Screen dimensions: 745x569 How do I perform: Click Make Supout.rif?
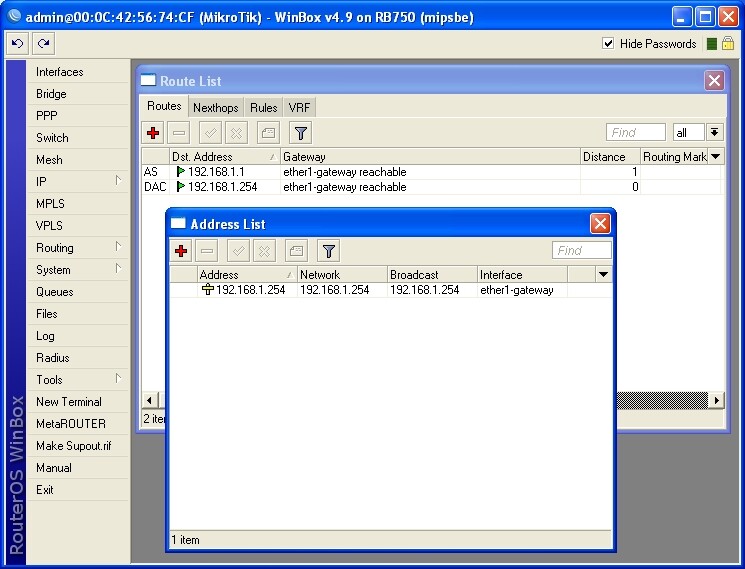(x=77, y=446)
